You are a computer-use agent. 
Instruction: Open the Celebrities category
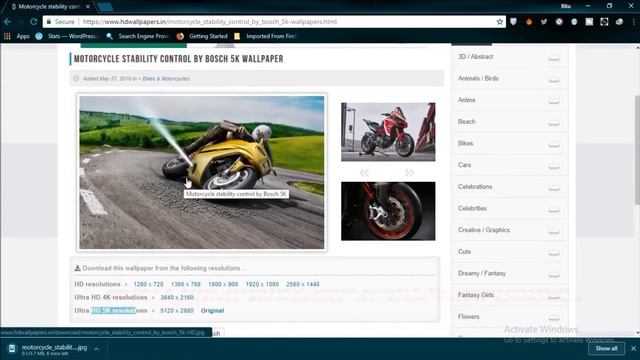point(472,208)
